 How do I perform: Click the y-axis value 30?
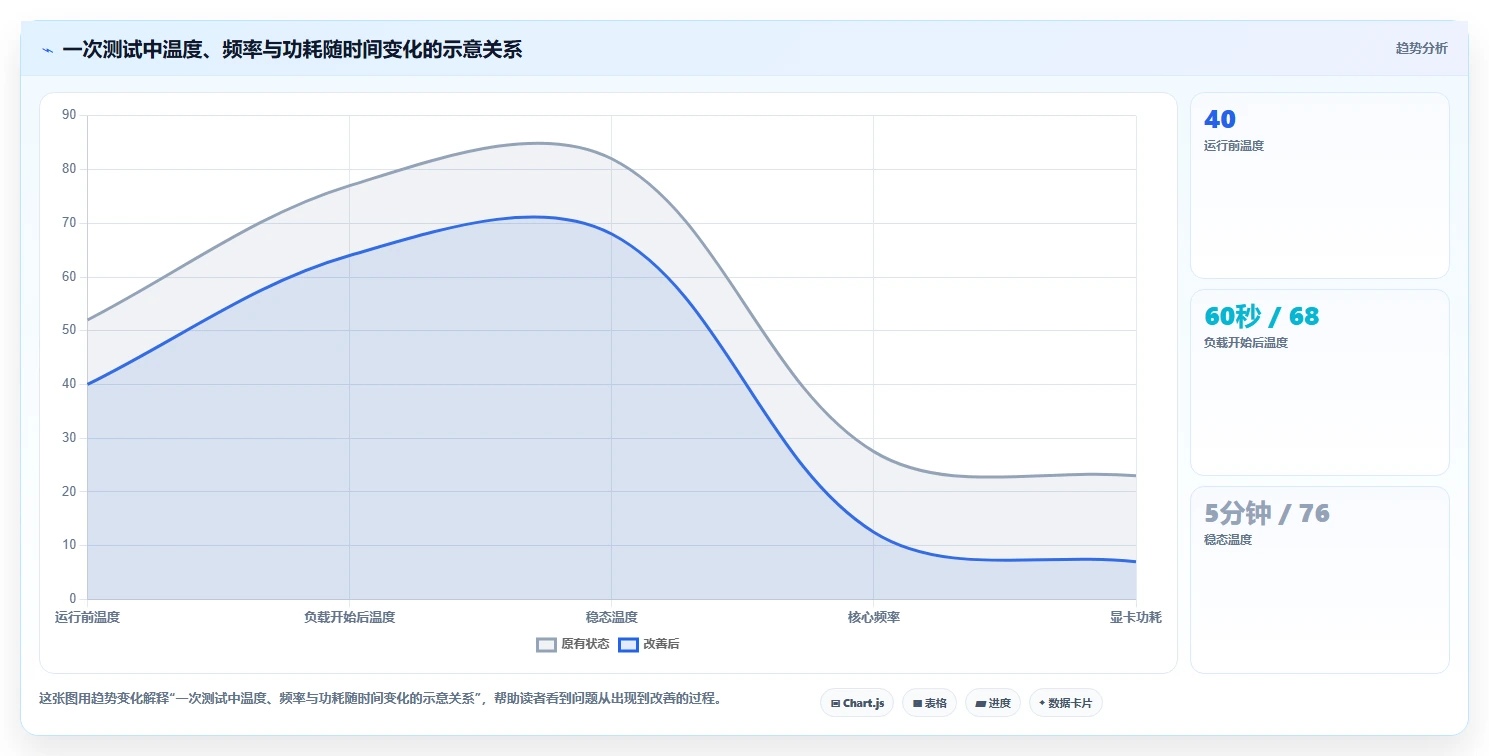point(69,438)
